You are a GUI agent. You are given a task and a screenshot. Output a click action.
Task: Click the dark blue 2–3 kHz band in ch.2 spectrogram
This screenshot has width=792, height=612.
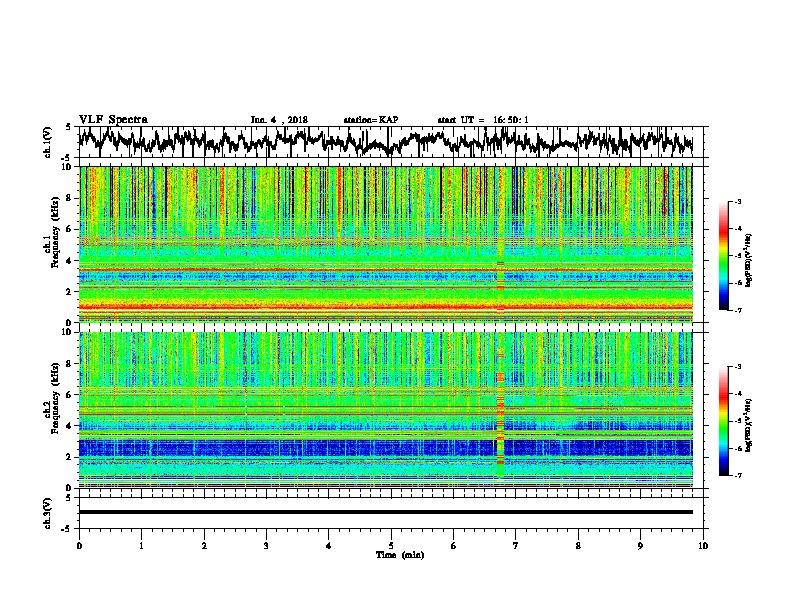[385, 448]
